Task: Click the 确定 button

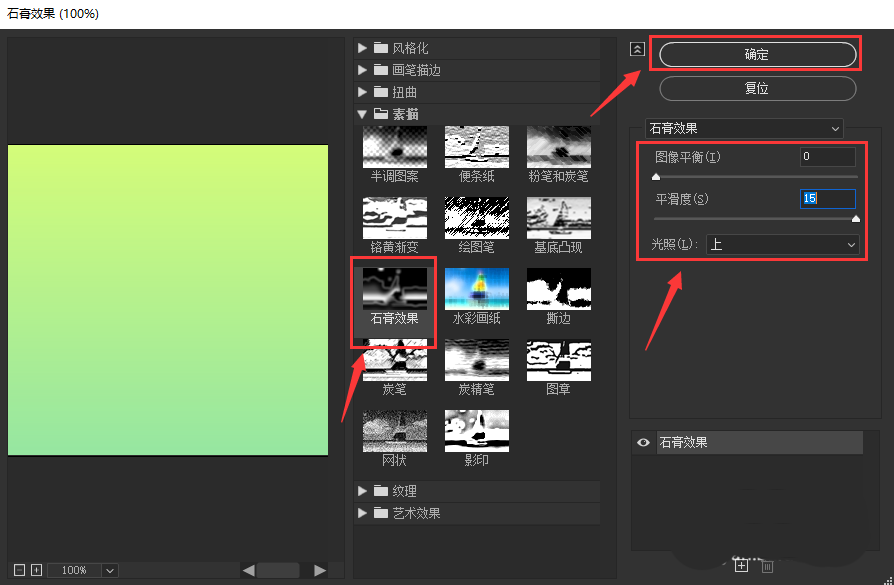Action: tap(758, 55)
